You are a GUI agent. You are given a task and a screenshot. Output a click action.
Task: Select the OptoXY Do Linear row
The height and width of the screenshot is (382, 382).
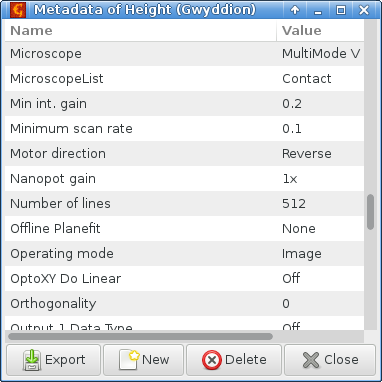pos(184,279)
